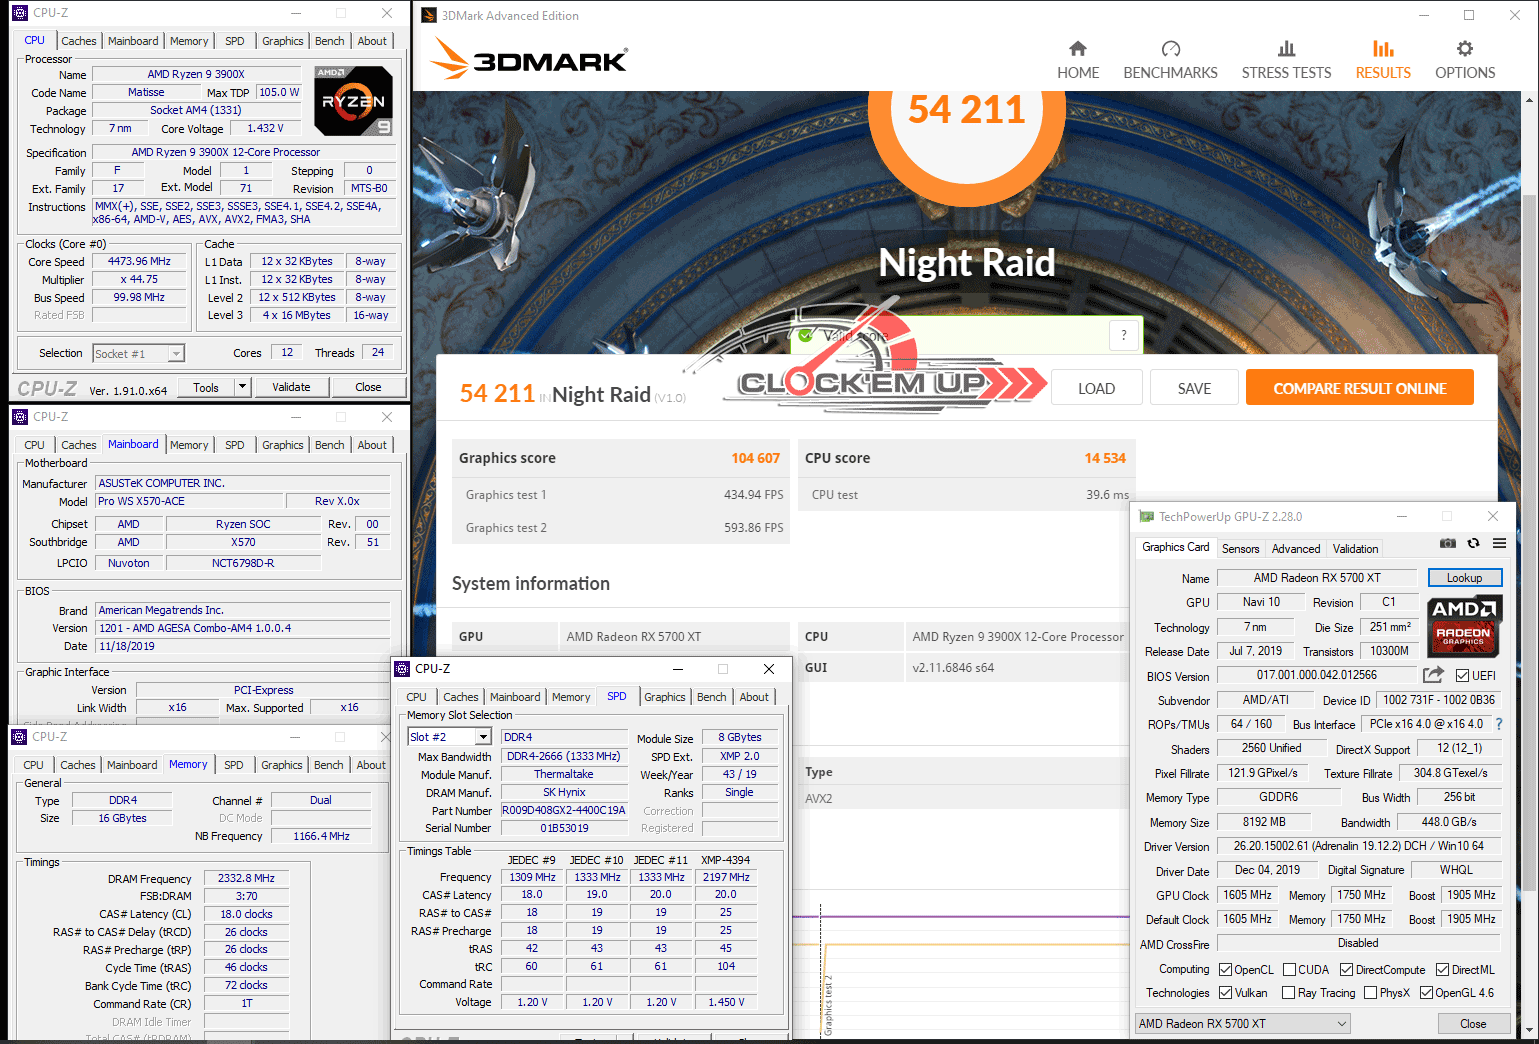This screenshot has width=1539, height=1044.
Task: Expand the AMD Radeon RX 5700 XT GPU selector
Action: coord(1342,1024)
